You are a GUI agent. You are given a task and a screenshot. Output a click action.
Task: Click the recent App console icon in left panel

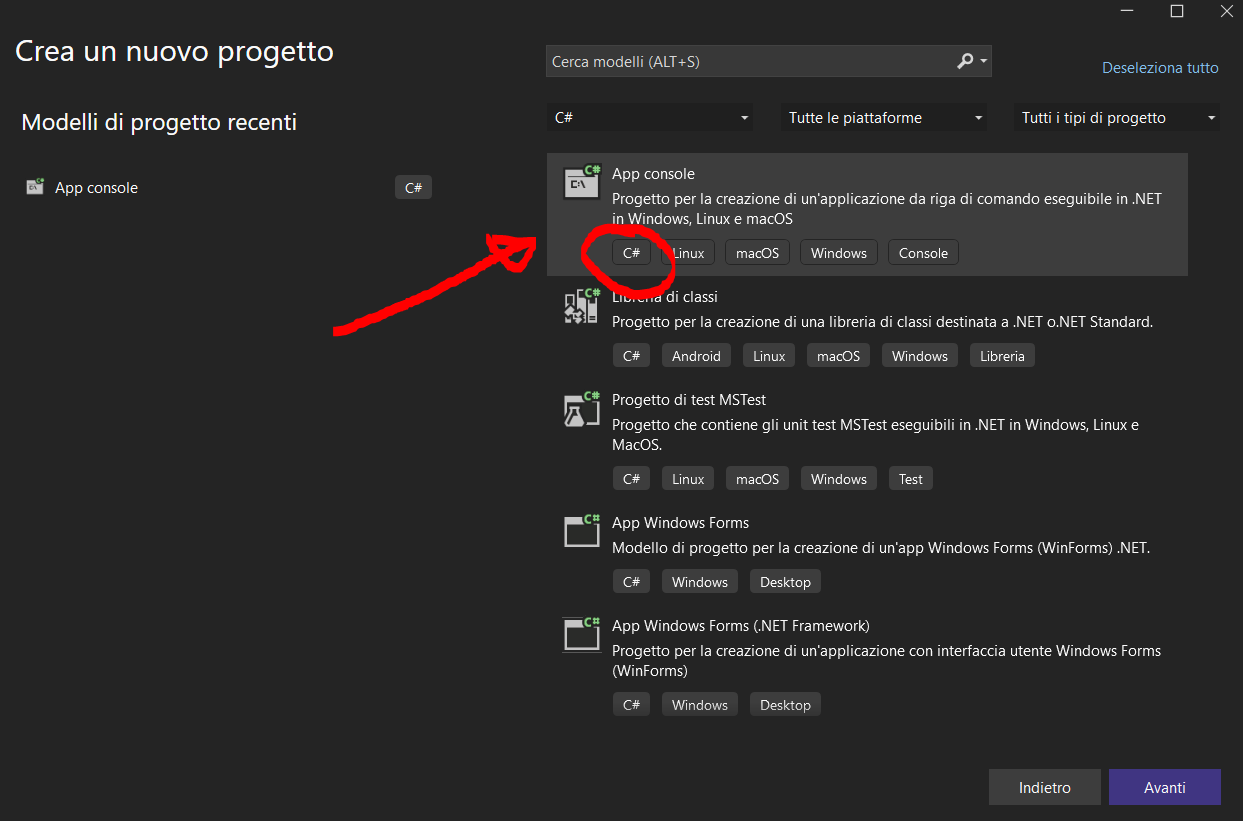pos(35,187)
